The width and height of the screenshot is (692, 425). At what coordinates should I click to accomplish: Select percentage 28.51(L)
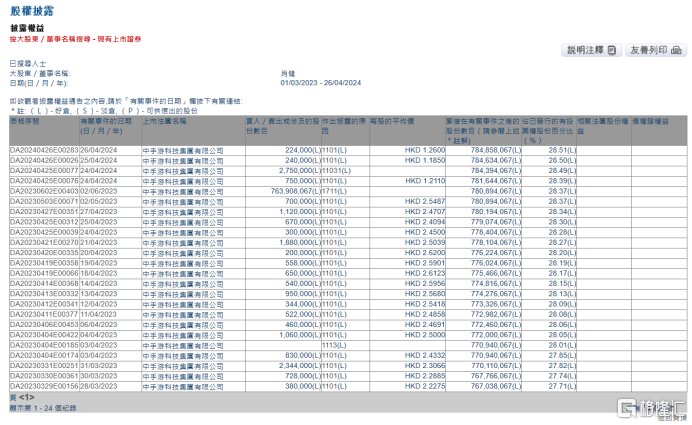[562, 150]
